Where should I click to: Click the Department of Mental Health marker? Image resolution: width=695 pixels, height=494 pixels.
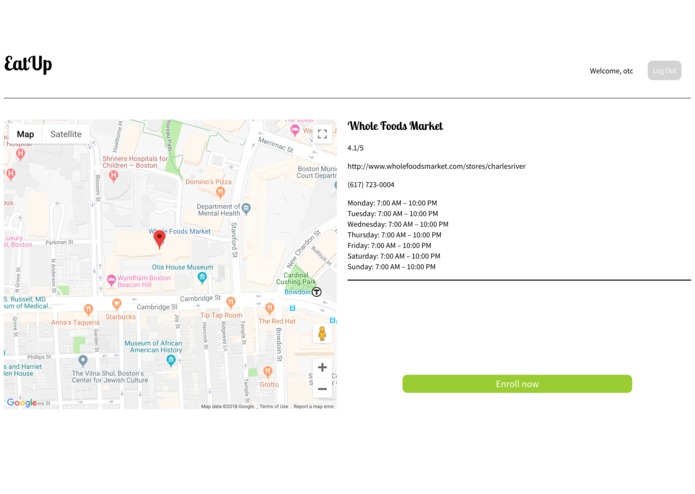[246, 208]
